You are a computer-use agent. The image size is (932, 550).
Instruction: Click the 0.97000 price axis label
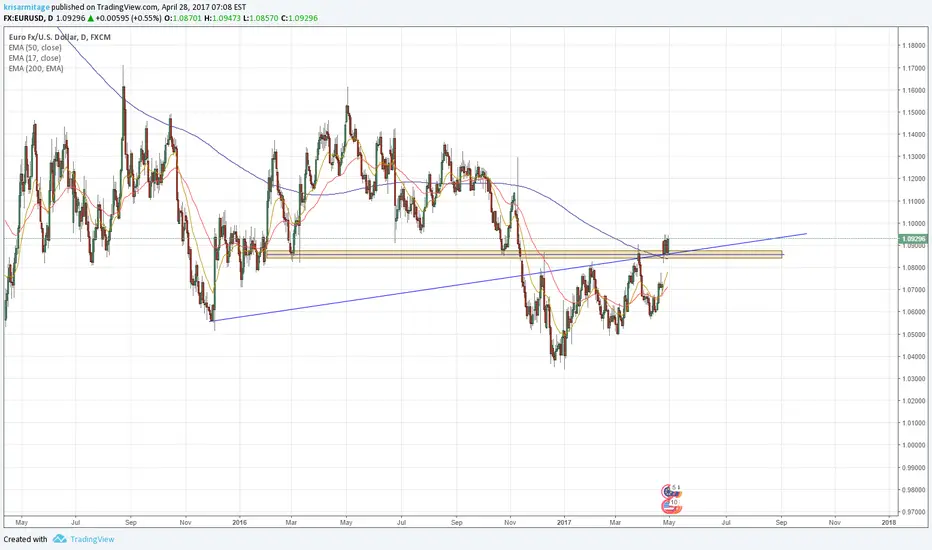coord(914,512)
